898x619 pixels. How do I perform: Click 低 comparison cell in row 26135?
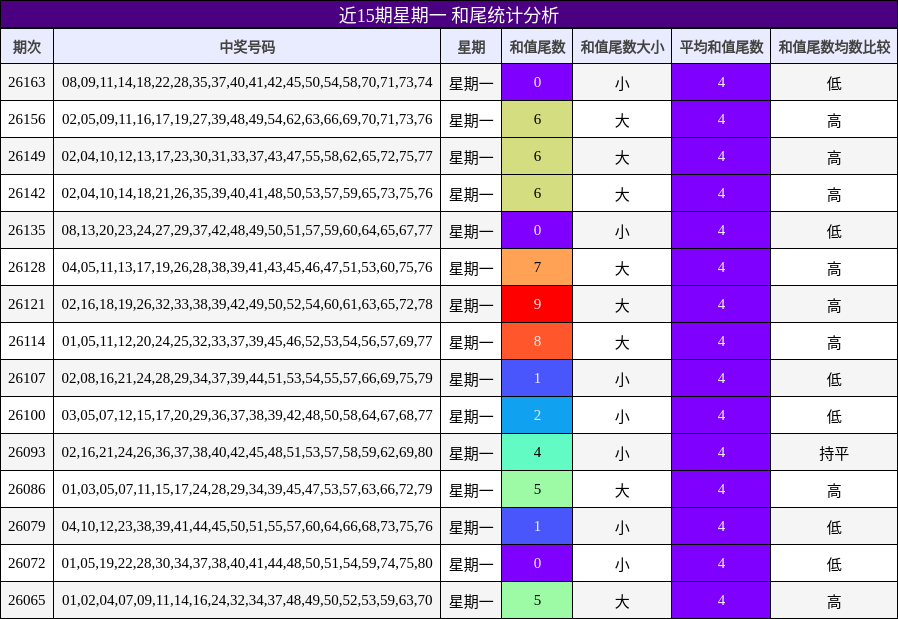coord(834,230)
